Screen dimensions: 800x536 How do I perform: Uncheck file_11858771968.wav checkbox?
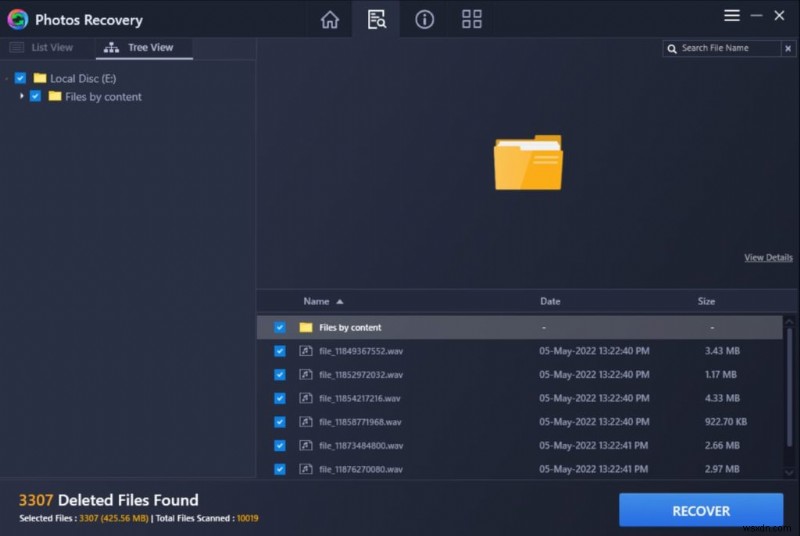(x=280, y=422)
